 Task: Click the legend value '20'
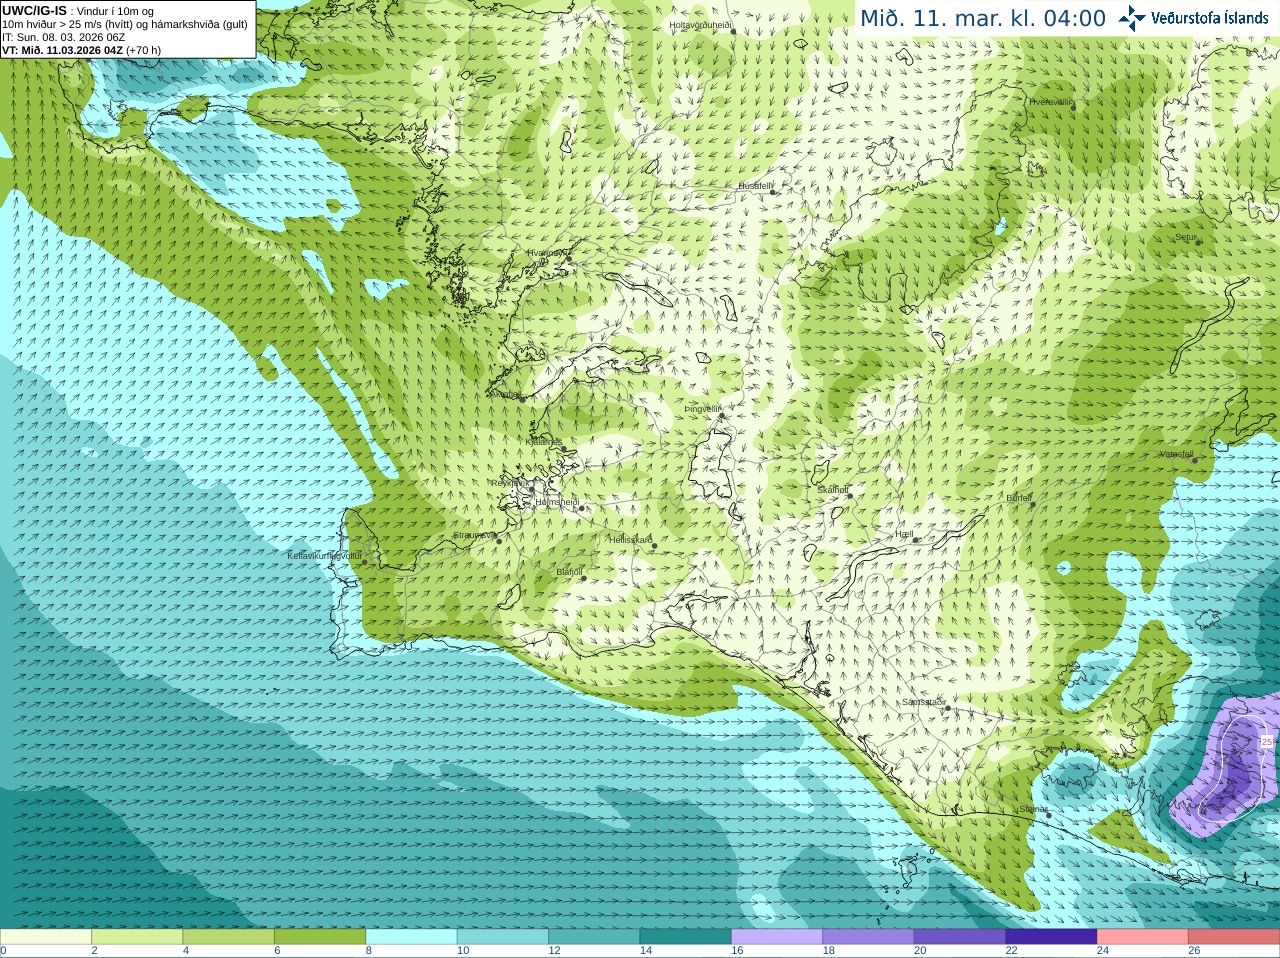(x=920, y=951)
